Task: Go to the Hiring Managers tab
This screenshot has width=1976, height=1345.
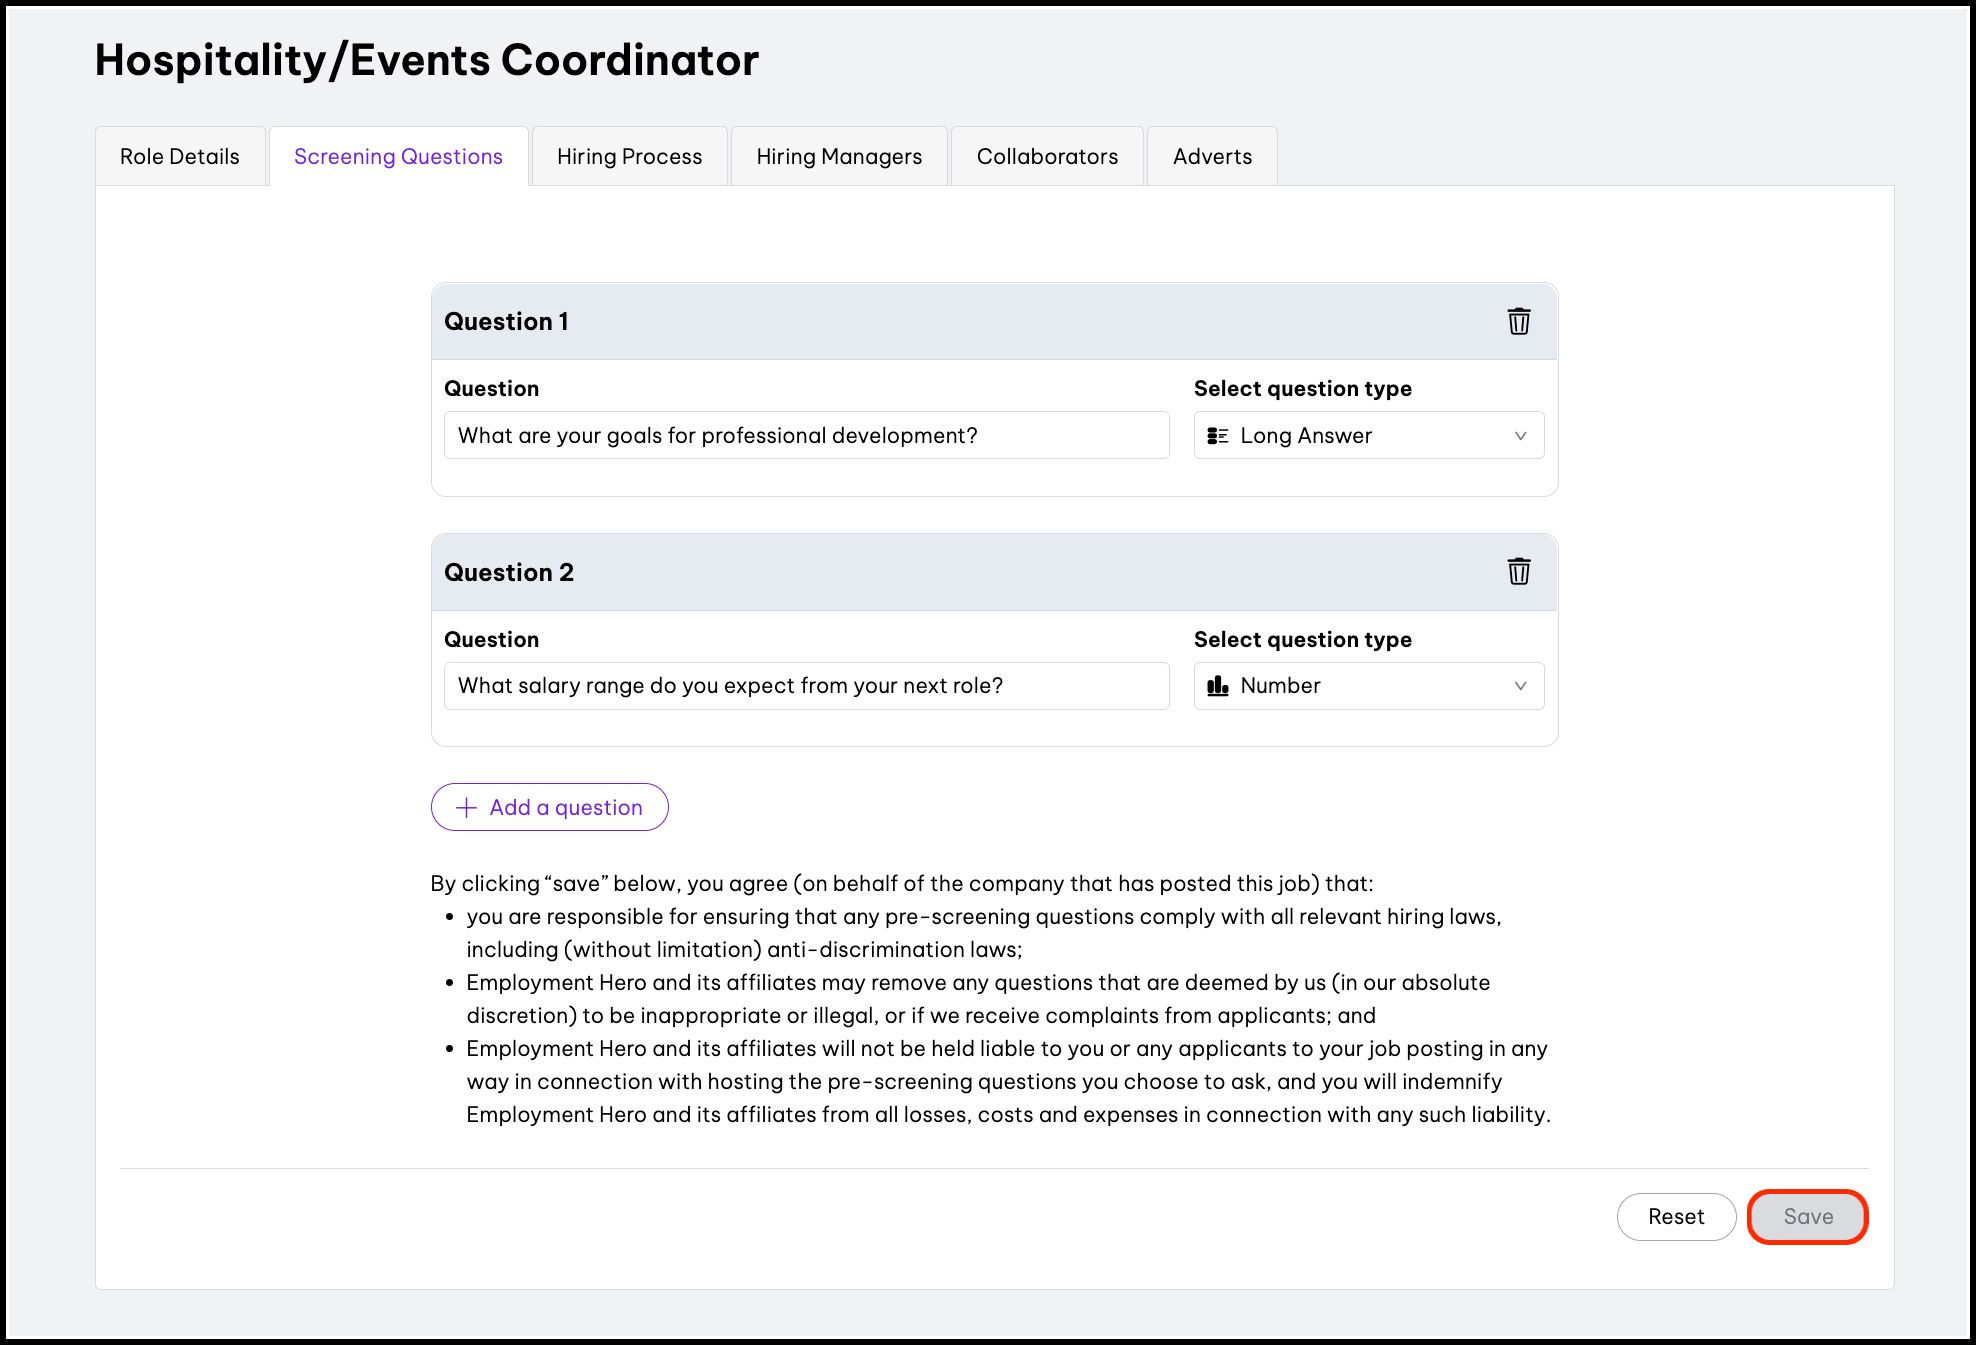Action: tap(839, 157)
